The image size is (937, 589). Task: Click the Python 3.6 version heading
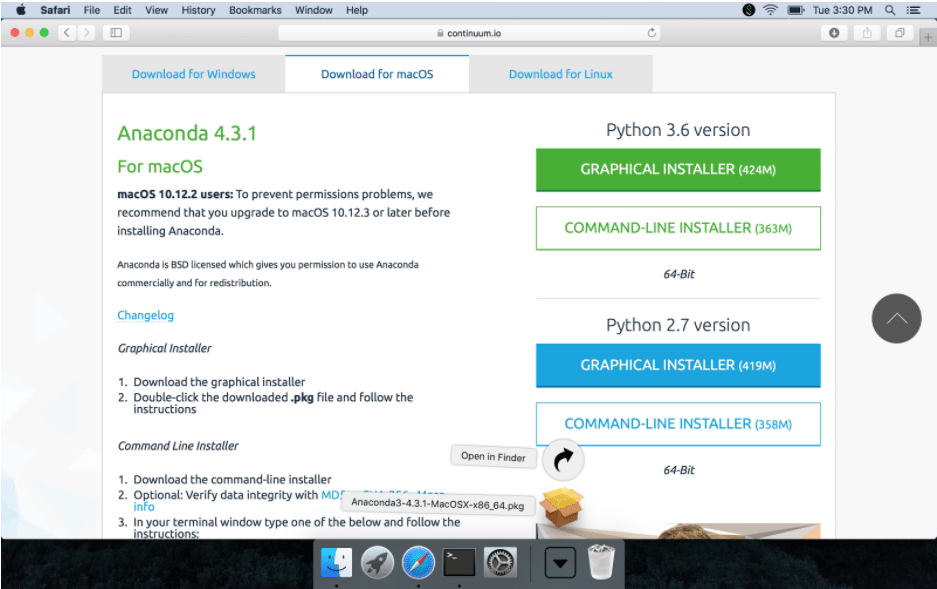tap(678, 130)
